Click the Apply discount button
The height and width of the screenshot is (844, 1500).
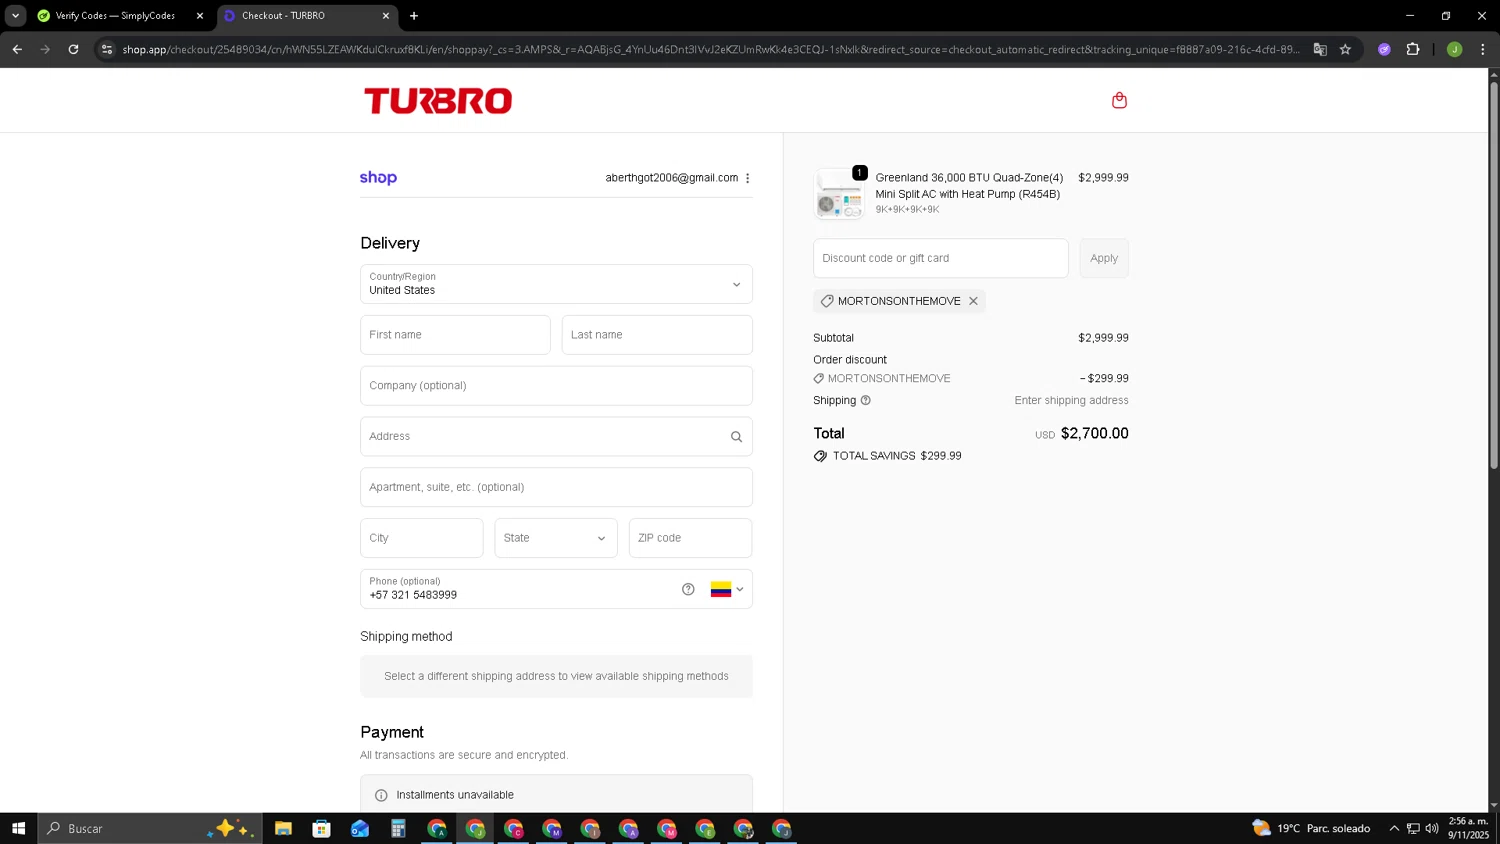1104,258
